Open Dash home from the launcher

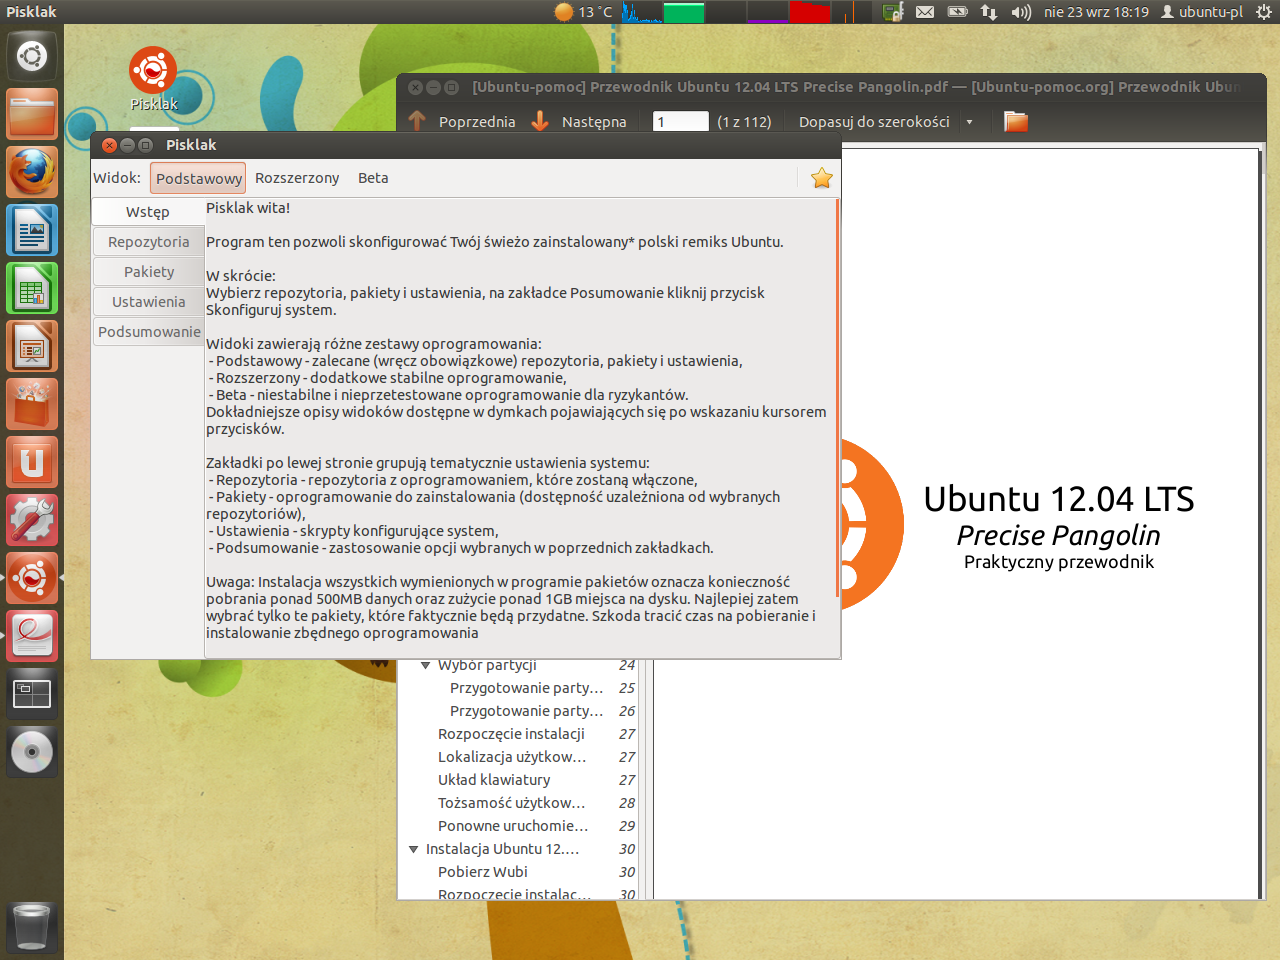pos(32,56)
